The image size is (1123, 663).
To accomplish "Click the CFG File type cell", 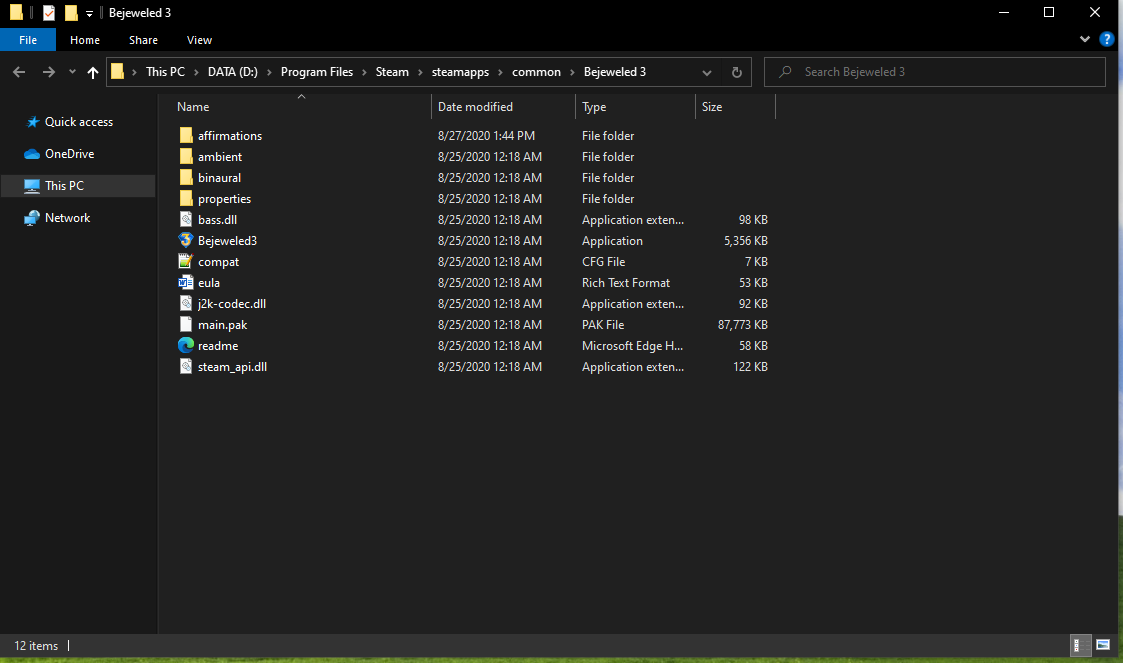I will coord(603,261).
